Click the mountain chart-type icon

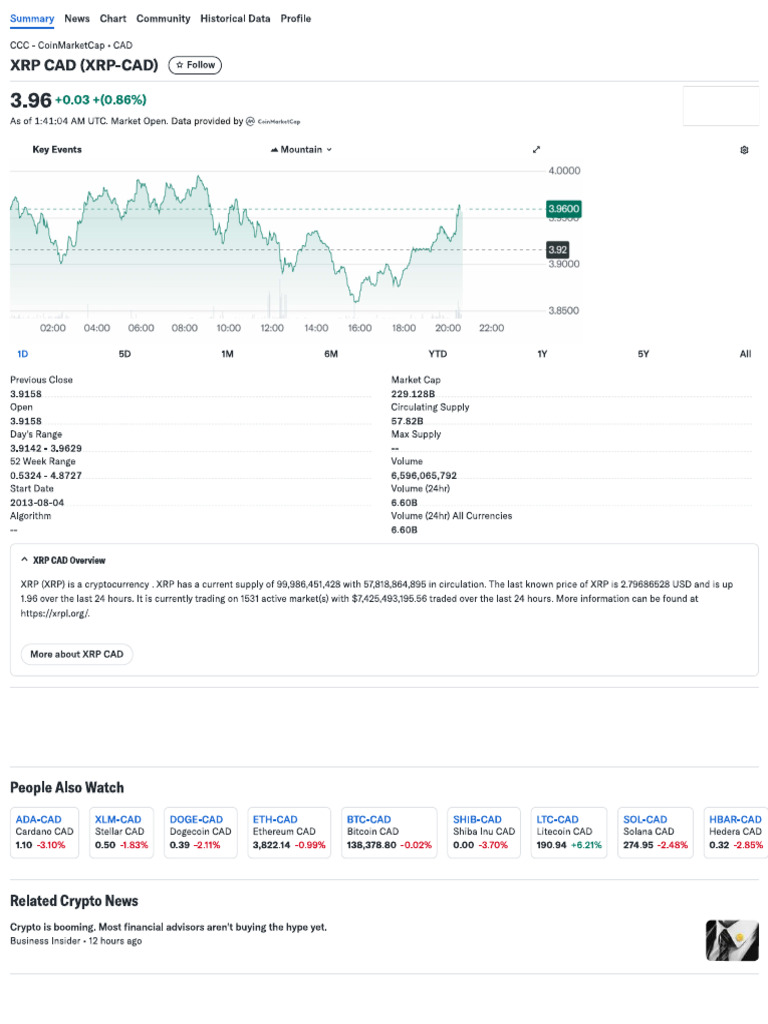[x=274, y=150]
